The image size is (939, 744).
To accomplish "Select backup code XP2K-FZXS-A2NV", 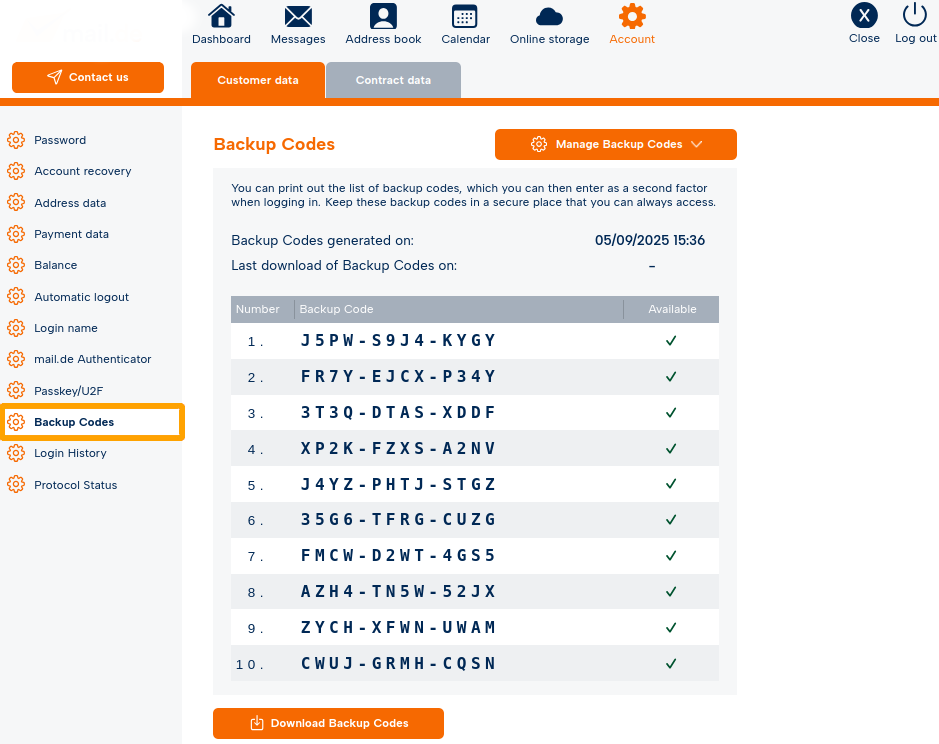I will (398, 448).
